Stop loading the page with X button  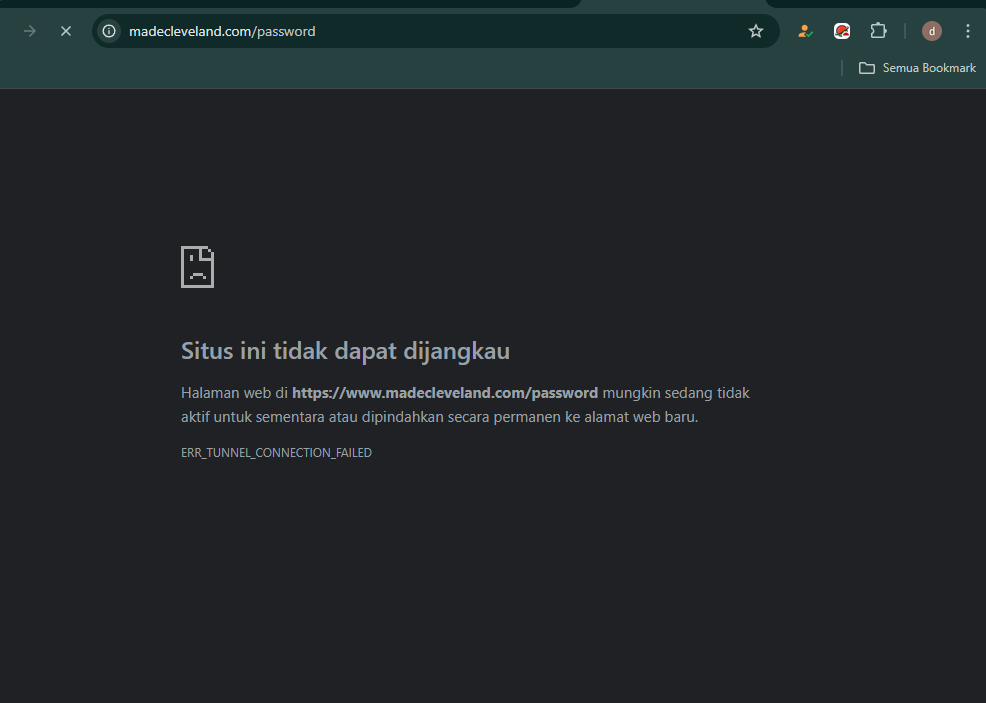[65, 31]
